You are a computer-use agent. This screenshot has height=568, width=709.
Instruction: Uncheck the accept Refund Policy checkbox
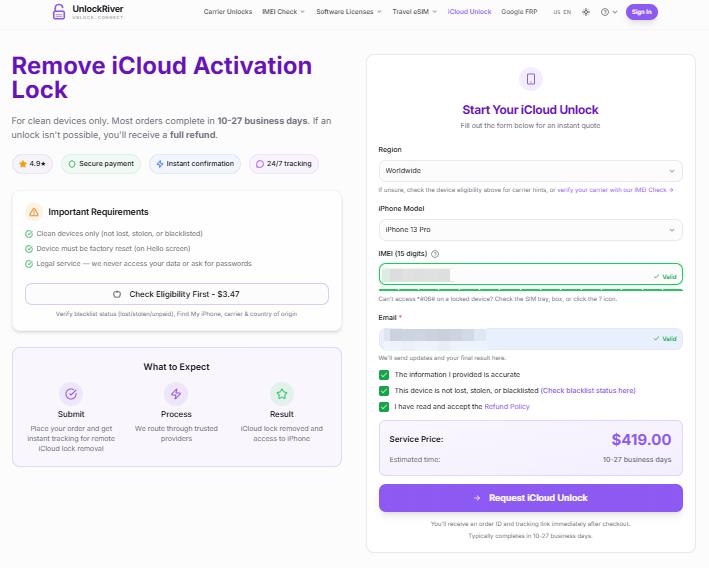[384, 407]
